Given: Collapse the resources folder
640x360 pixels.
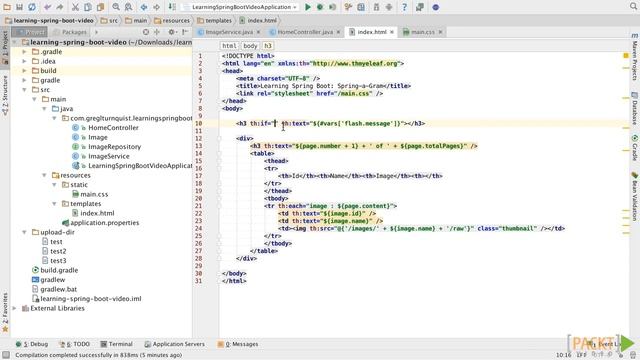Looking at the screenshot, I should tap(44, 175).
